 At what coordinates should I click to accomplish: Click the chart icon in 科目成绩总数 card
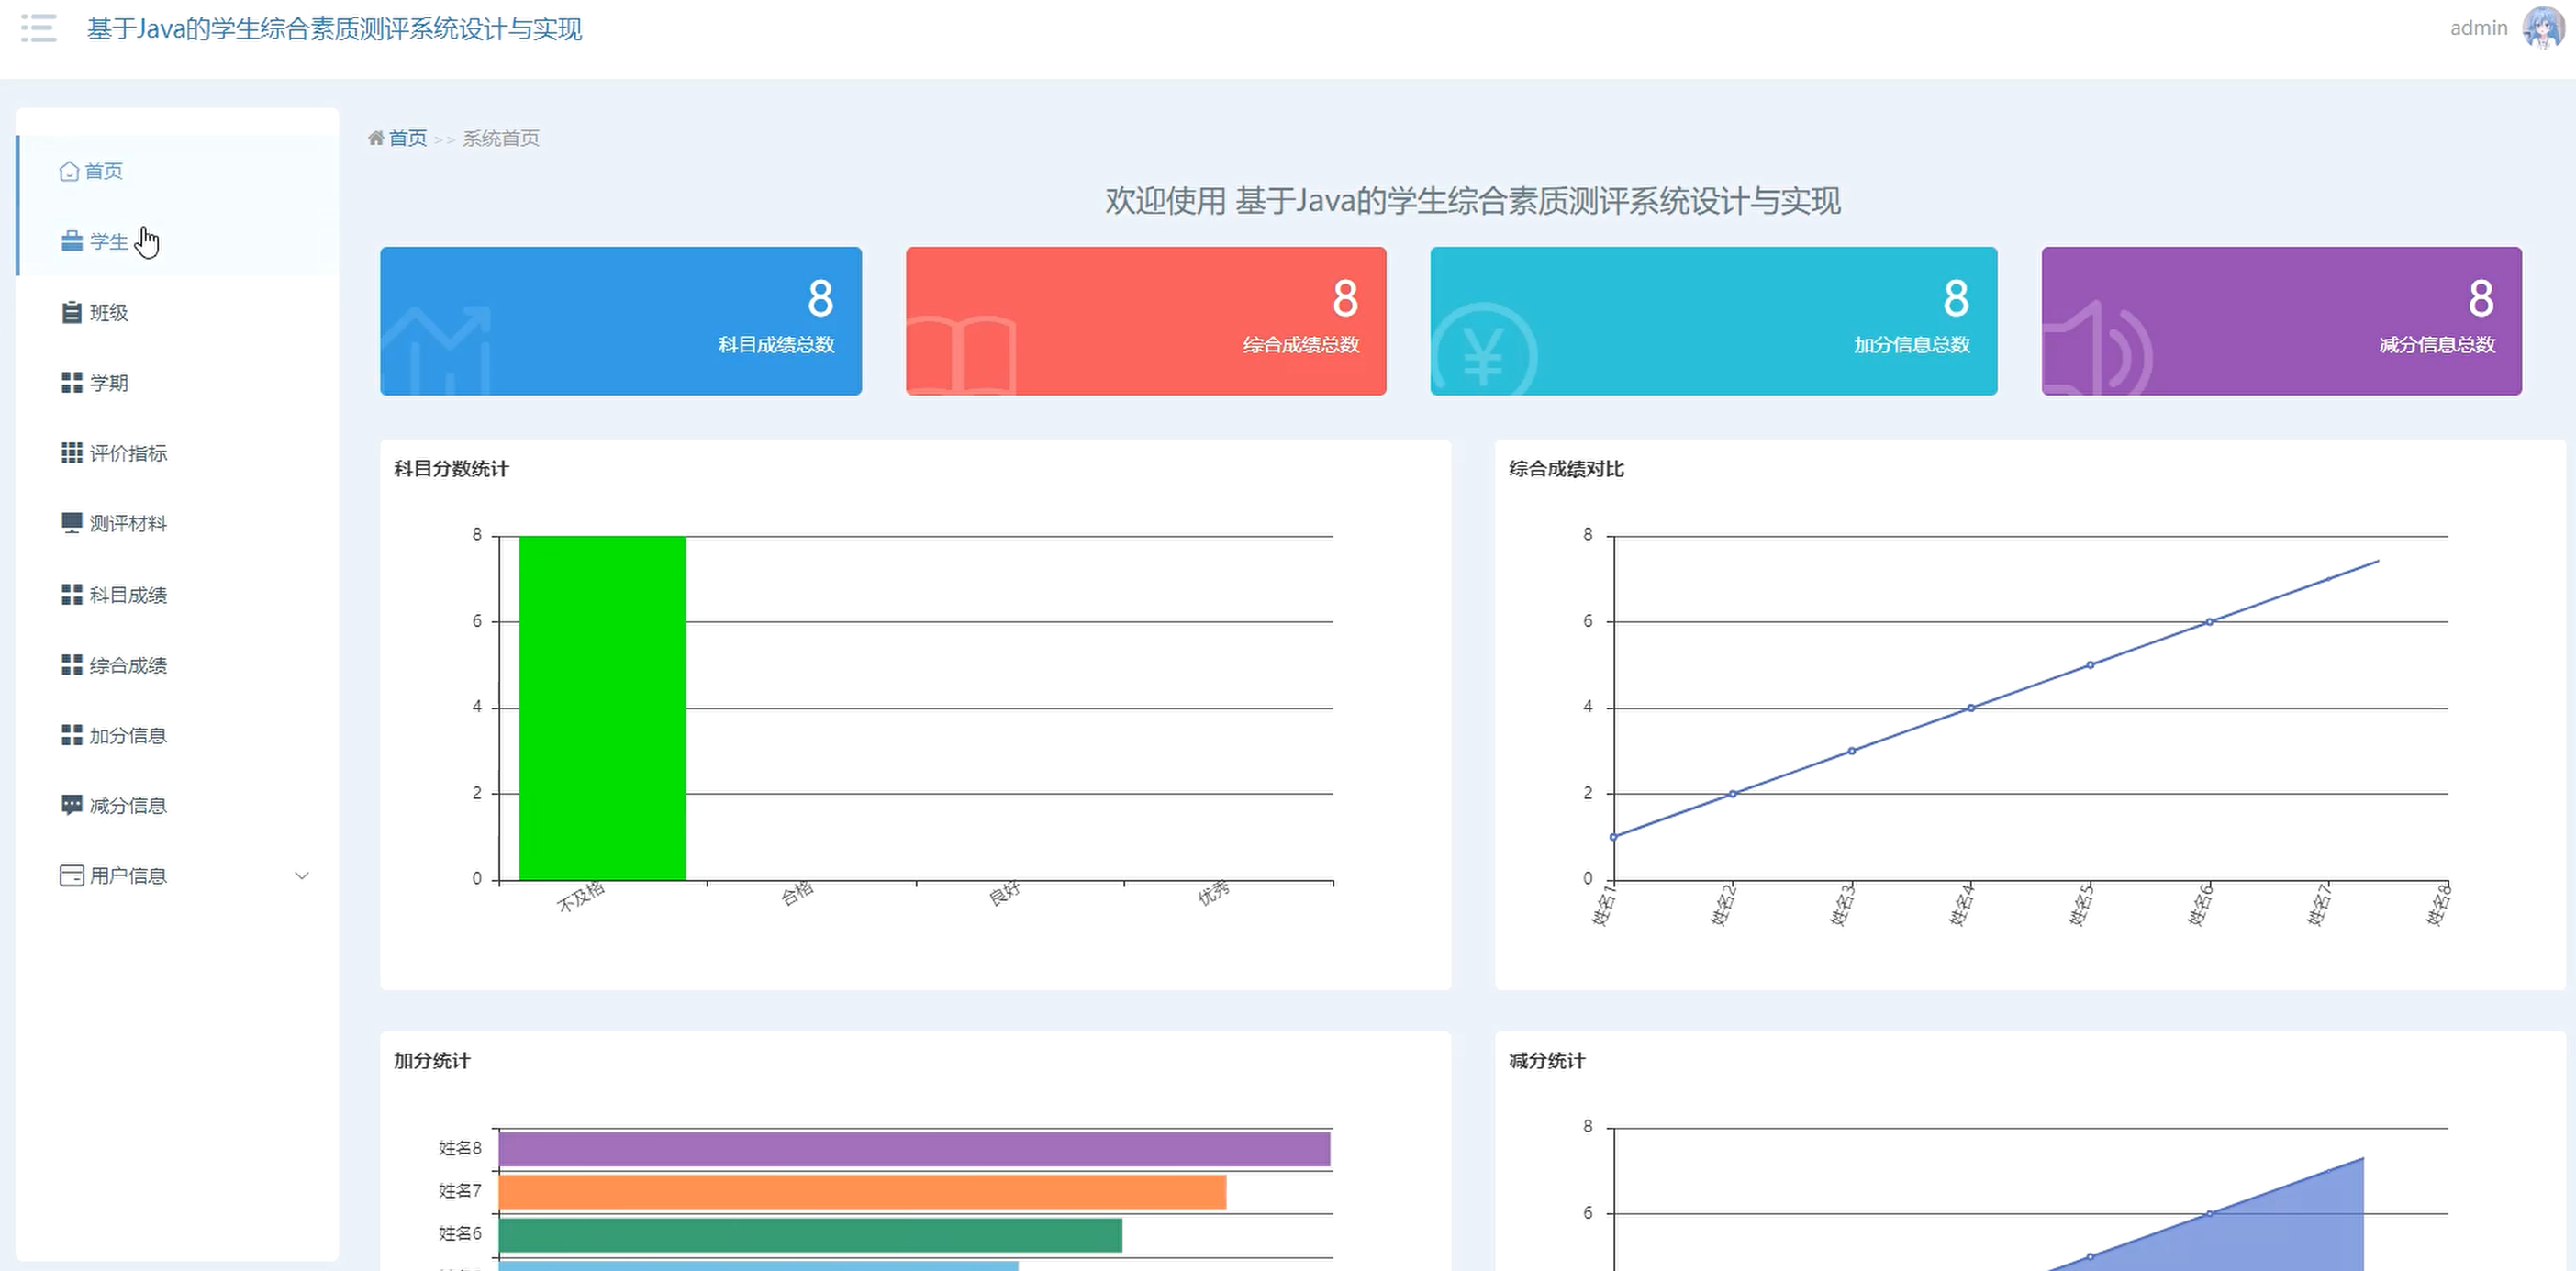[437, 350]
